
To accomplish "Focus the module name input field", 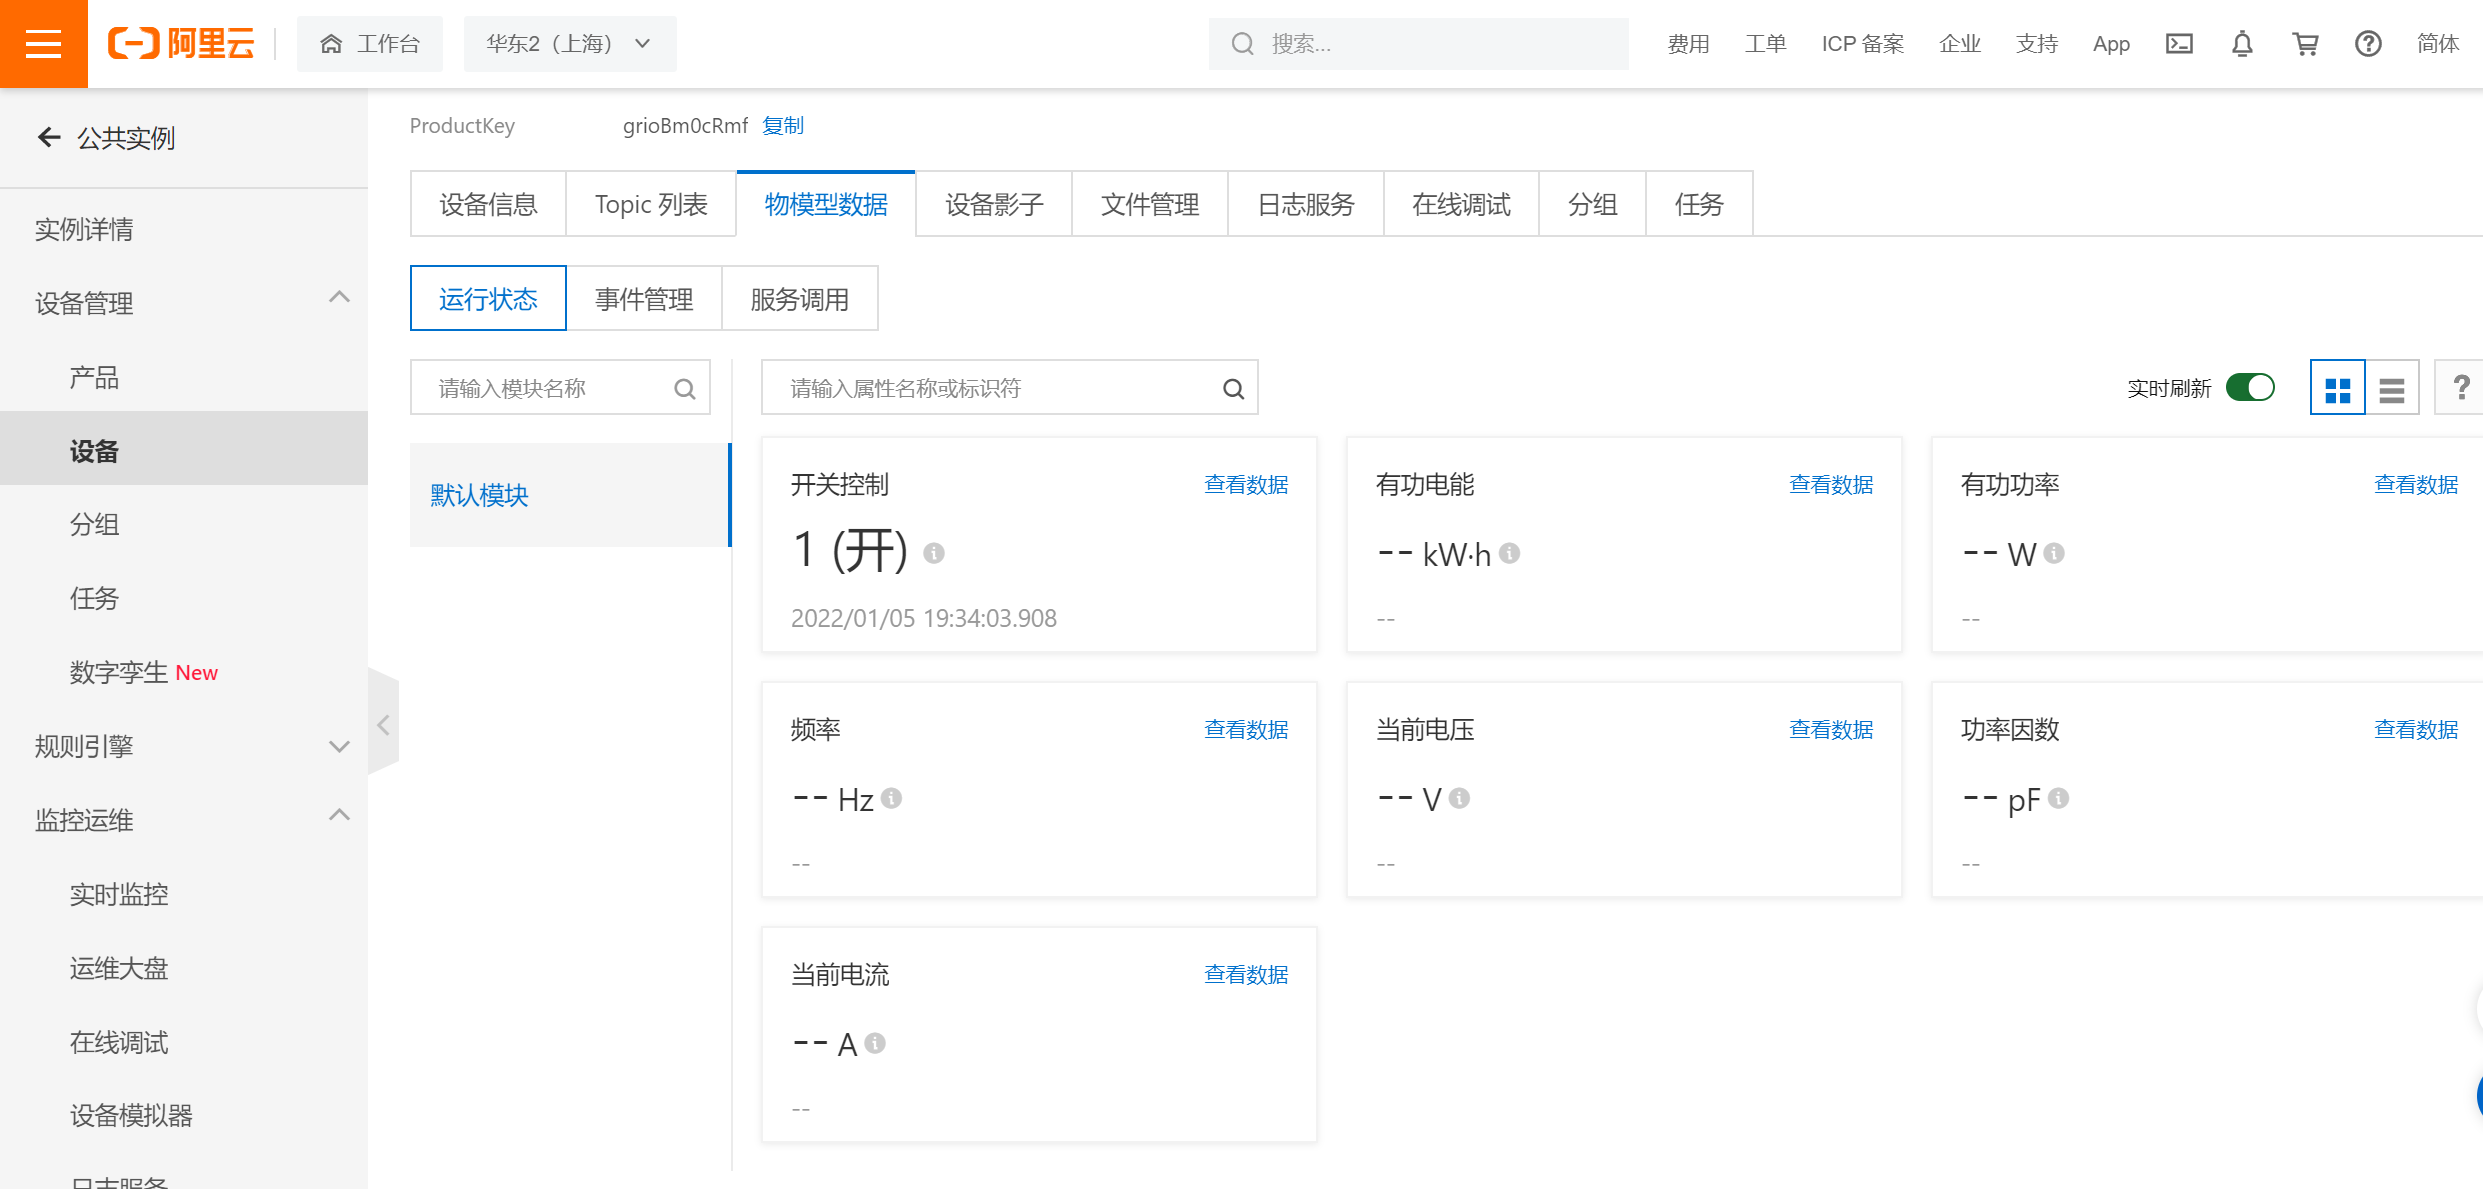I will 560,388.
